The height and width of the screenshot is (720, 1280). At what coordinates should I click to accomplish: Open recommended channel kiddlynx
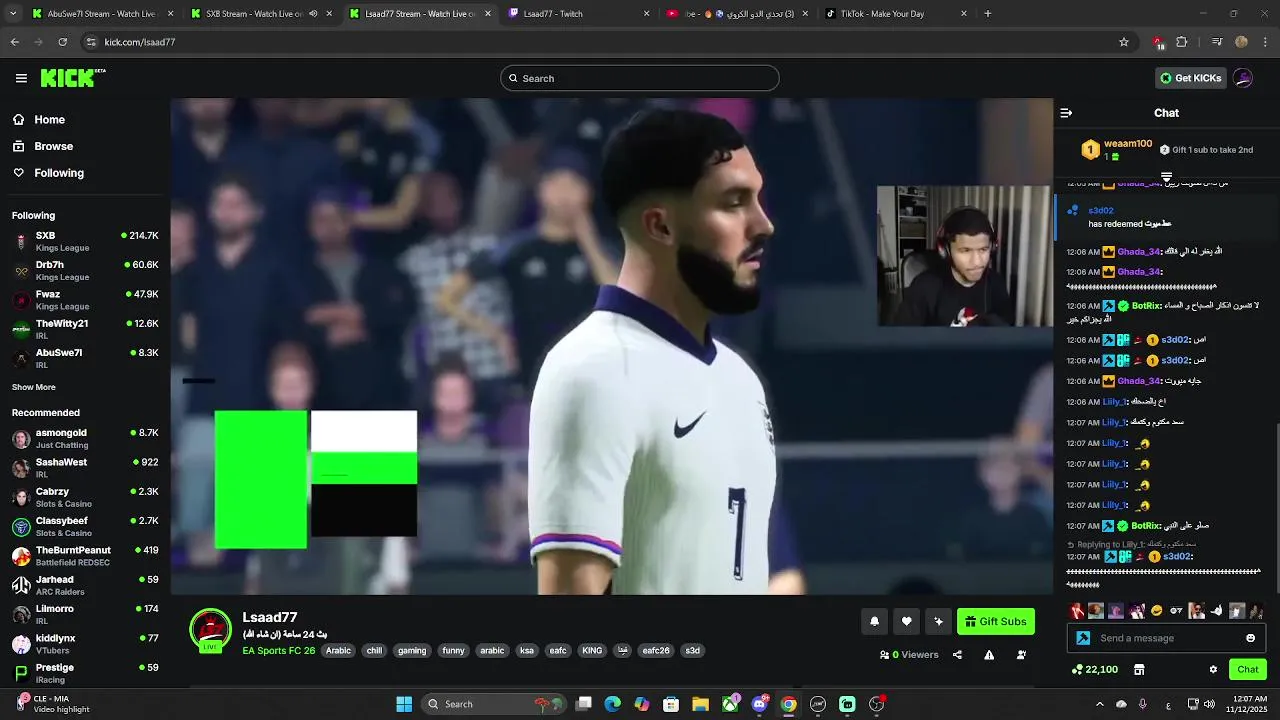click(85, 643)
